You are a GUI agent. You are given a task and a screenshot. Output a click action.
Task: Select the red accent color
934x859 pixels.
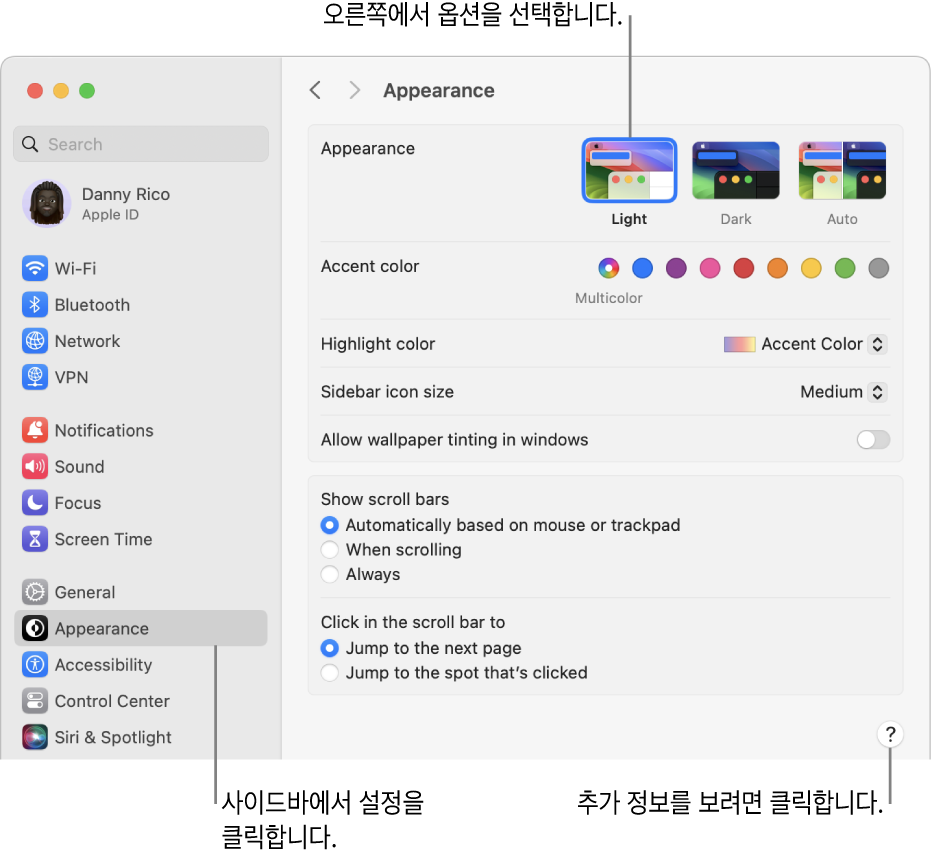pyautogui.click(x=743, y=268)
